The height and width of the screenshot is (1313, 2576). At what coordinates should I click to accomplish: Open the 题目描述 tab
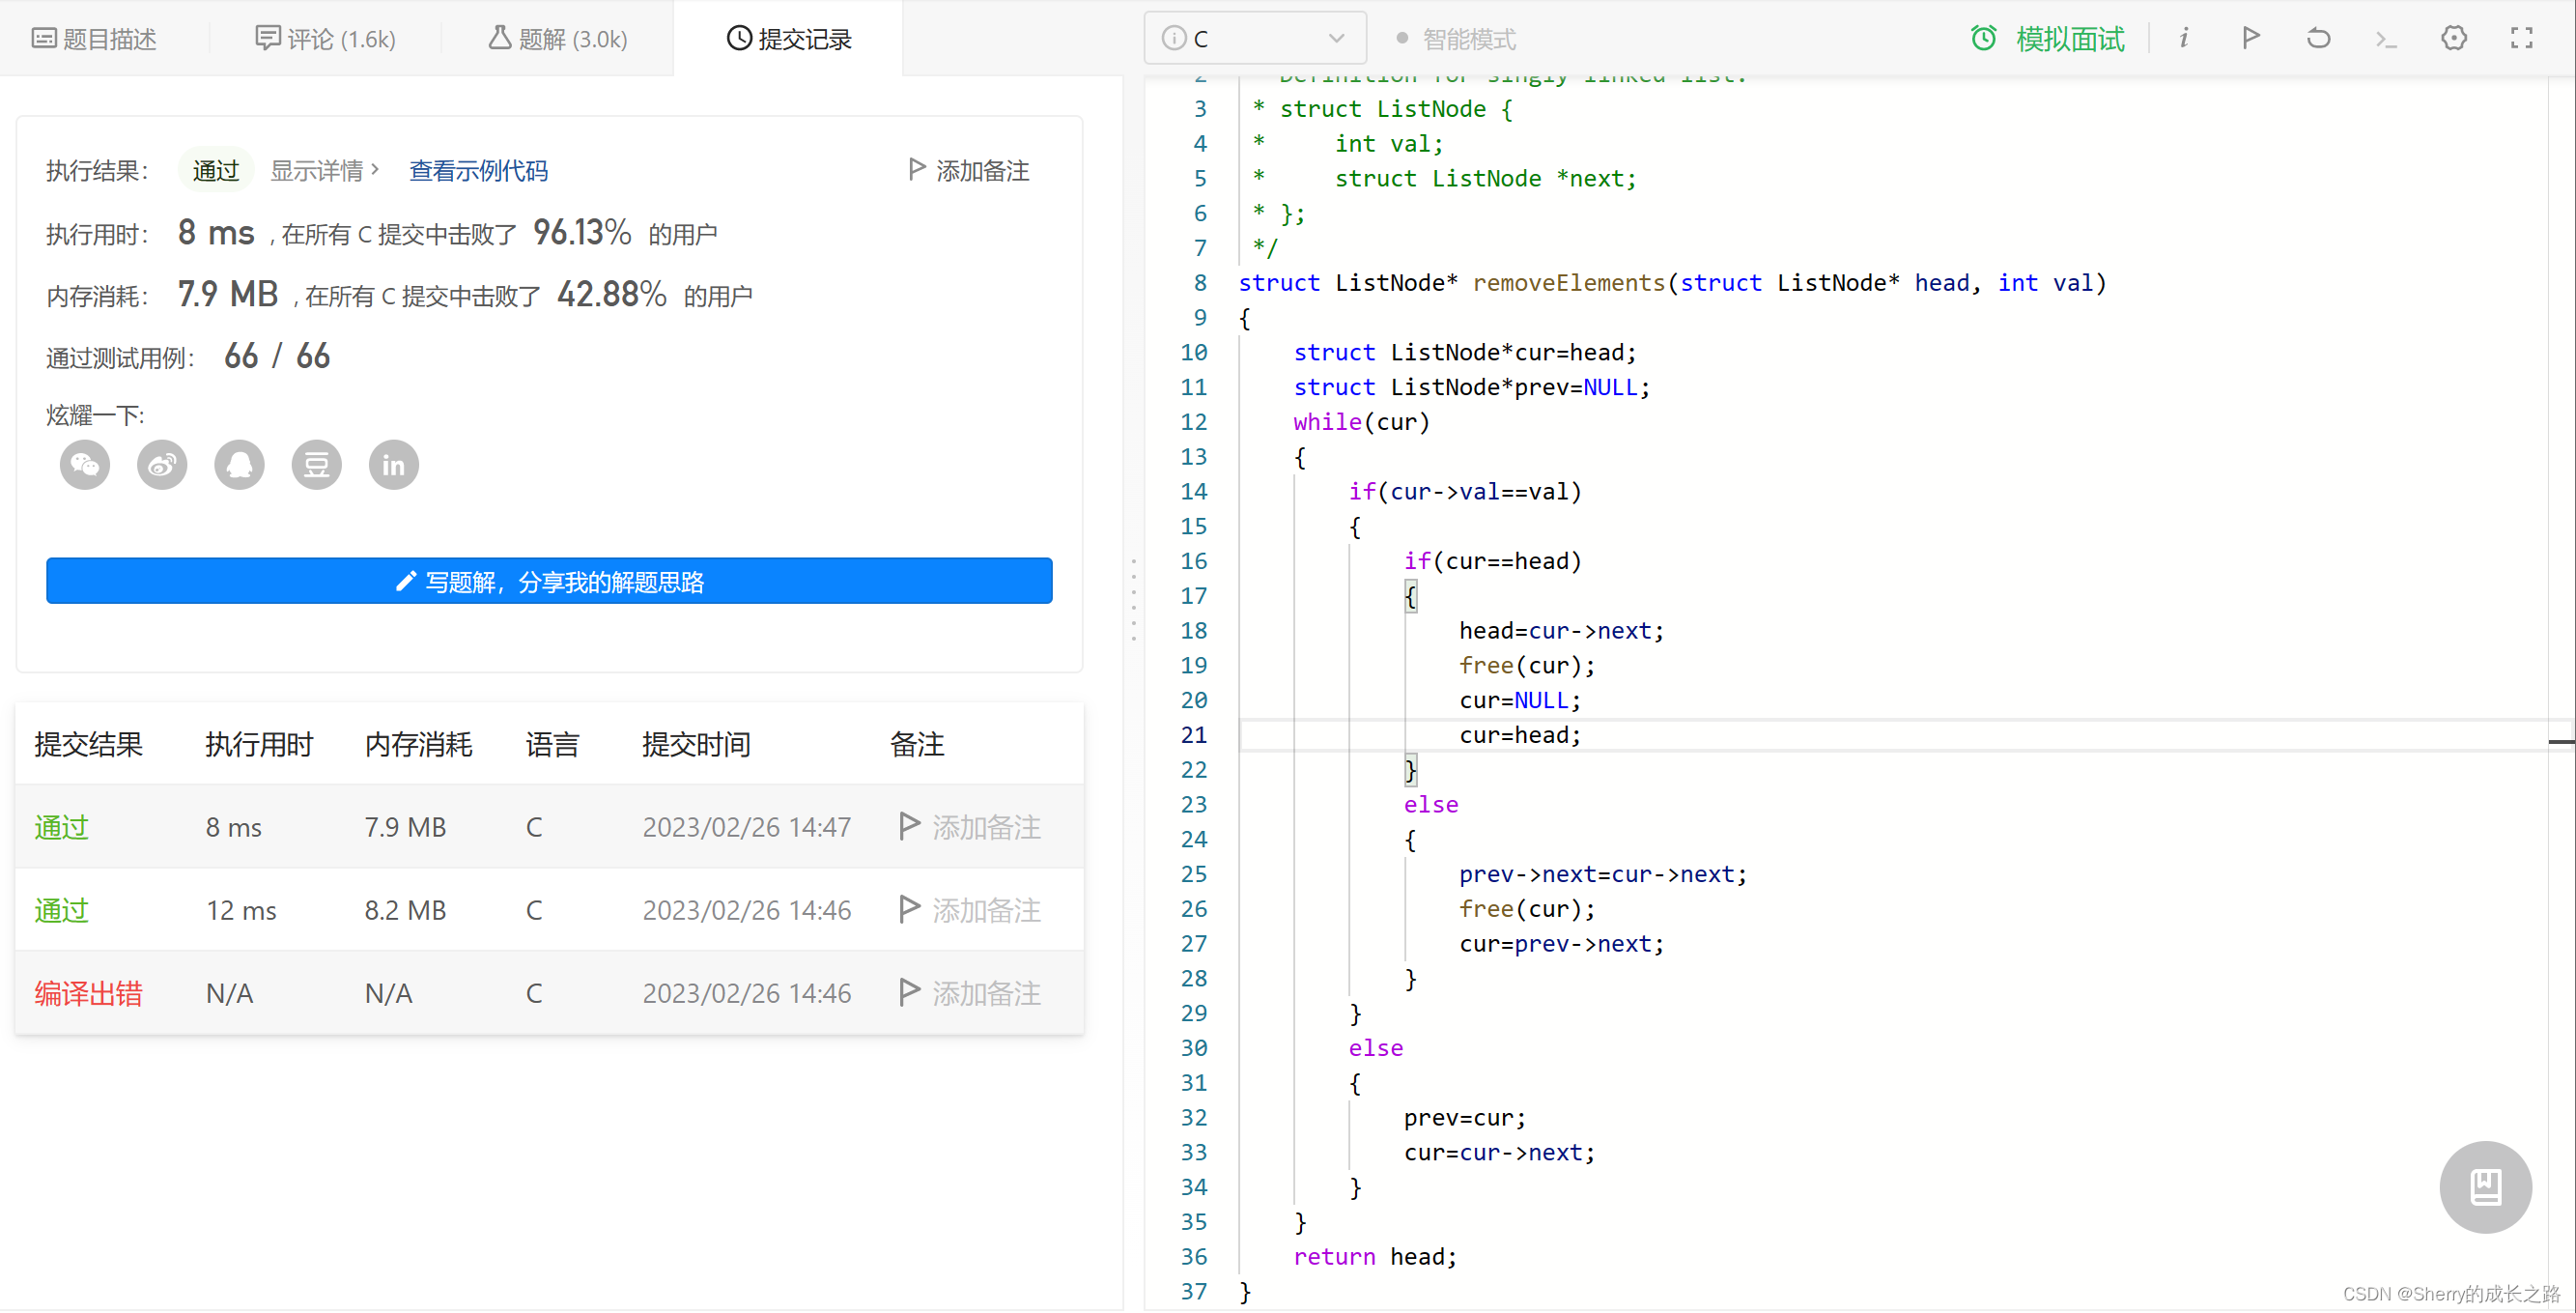(x=95, y=39)
